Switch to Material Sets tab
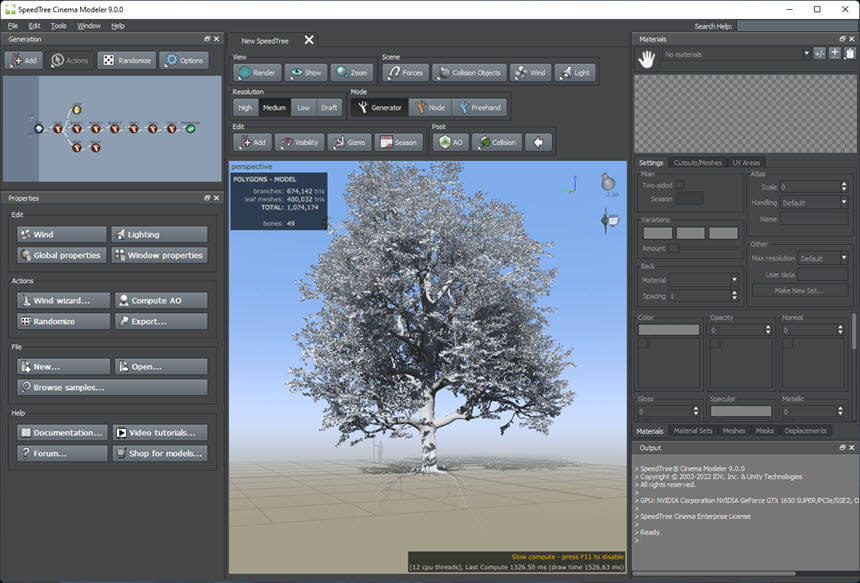This screenshot has height=583, width=860. (x=693, y=431)
